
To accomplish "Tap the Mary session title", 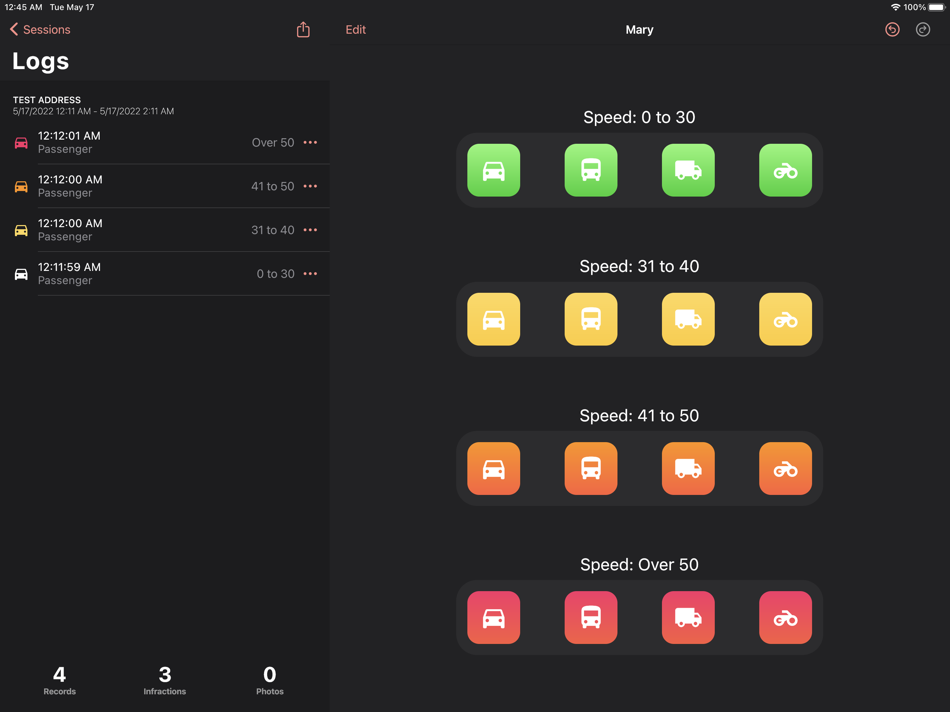I will pyautogui.click(x=639, y=29).
